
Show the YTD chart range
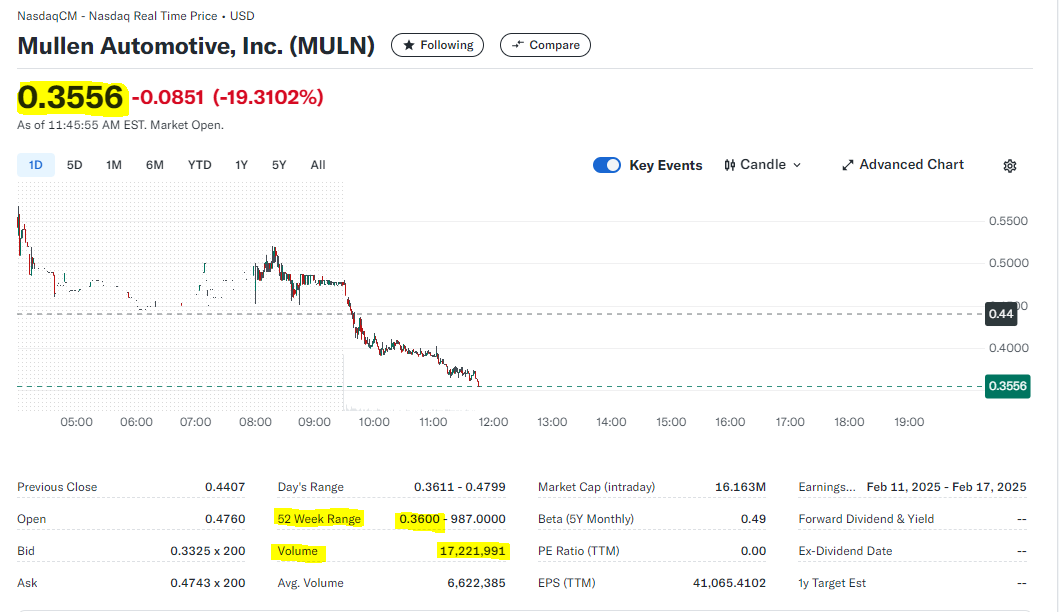tap(199, 165)
